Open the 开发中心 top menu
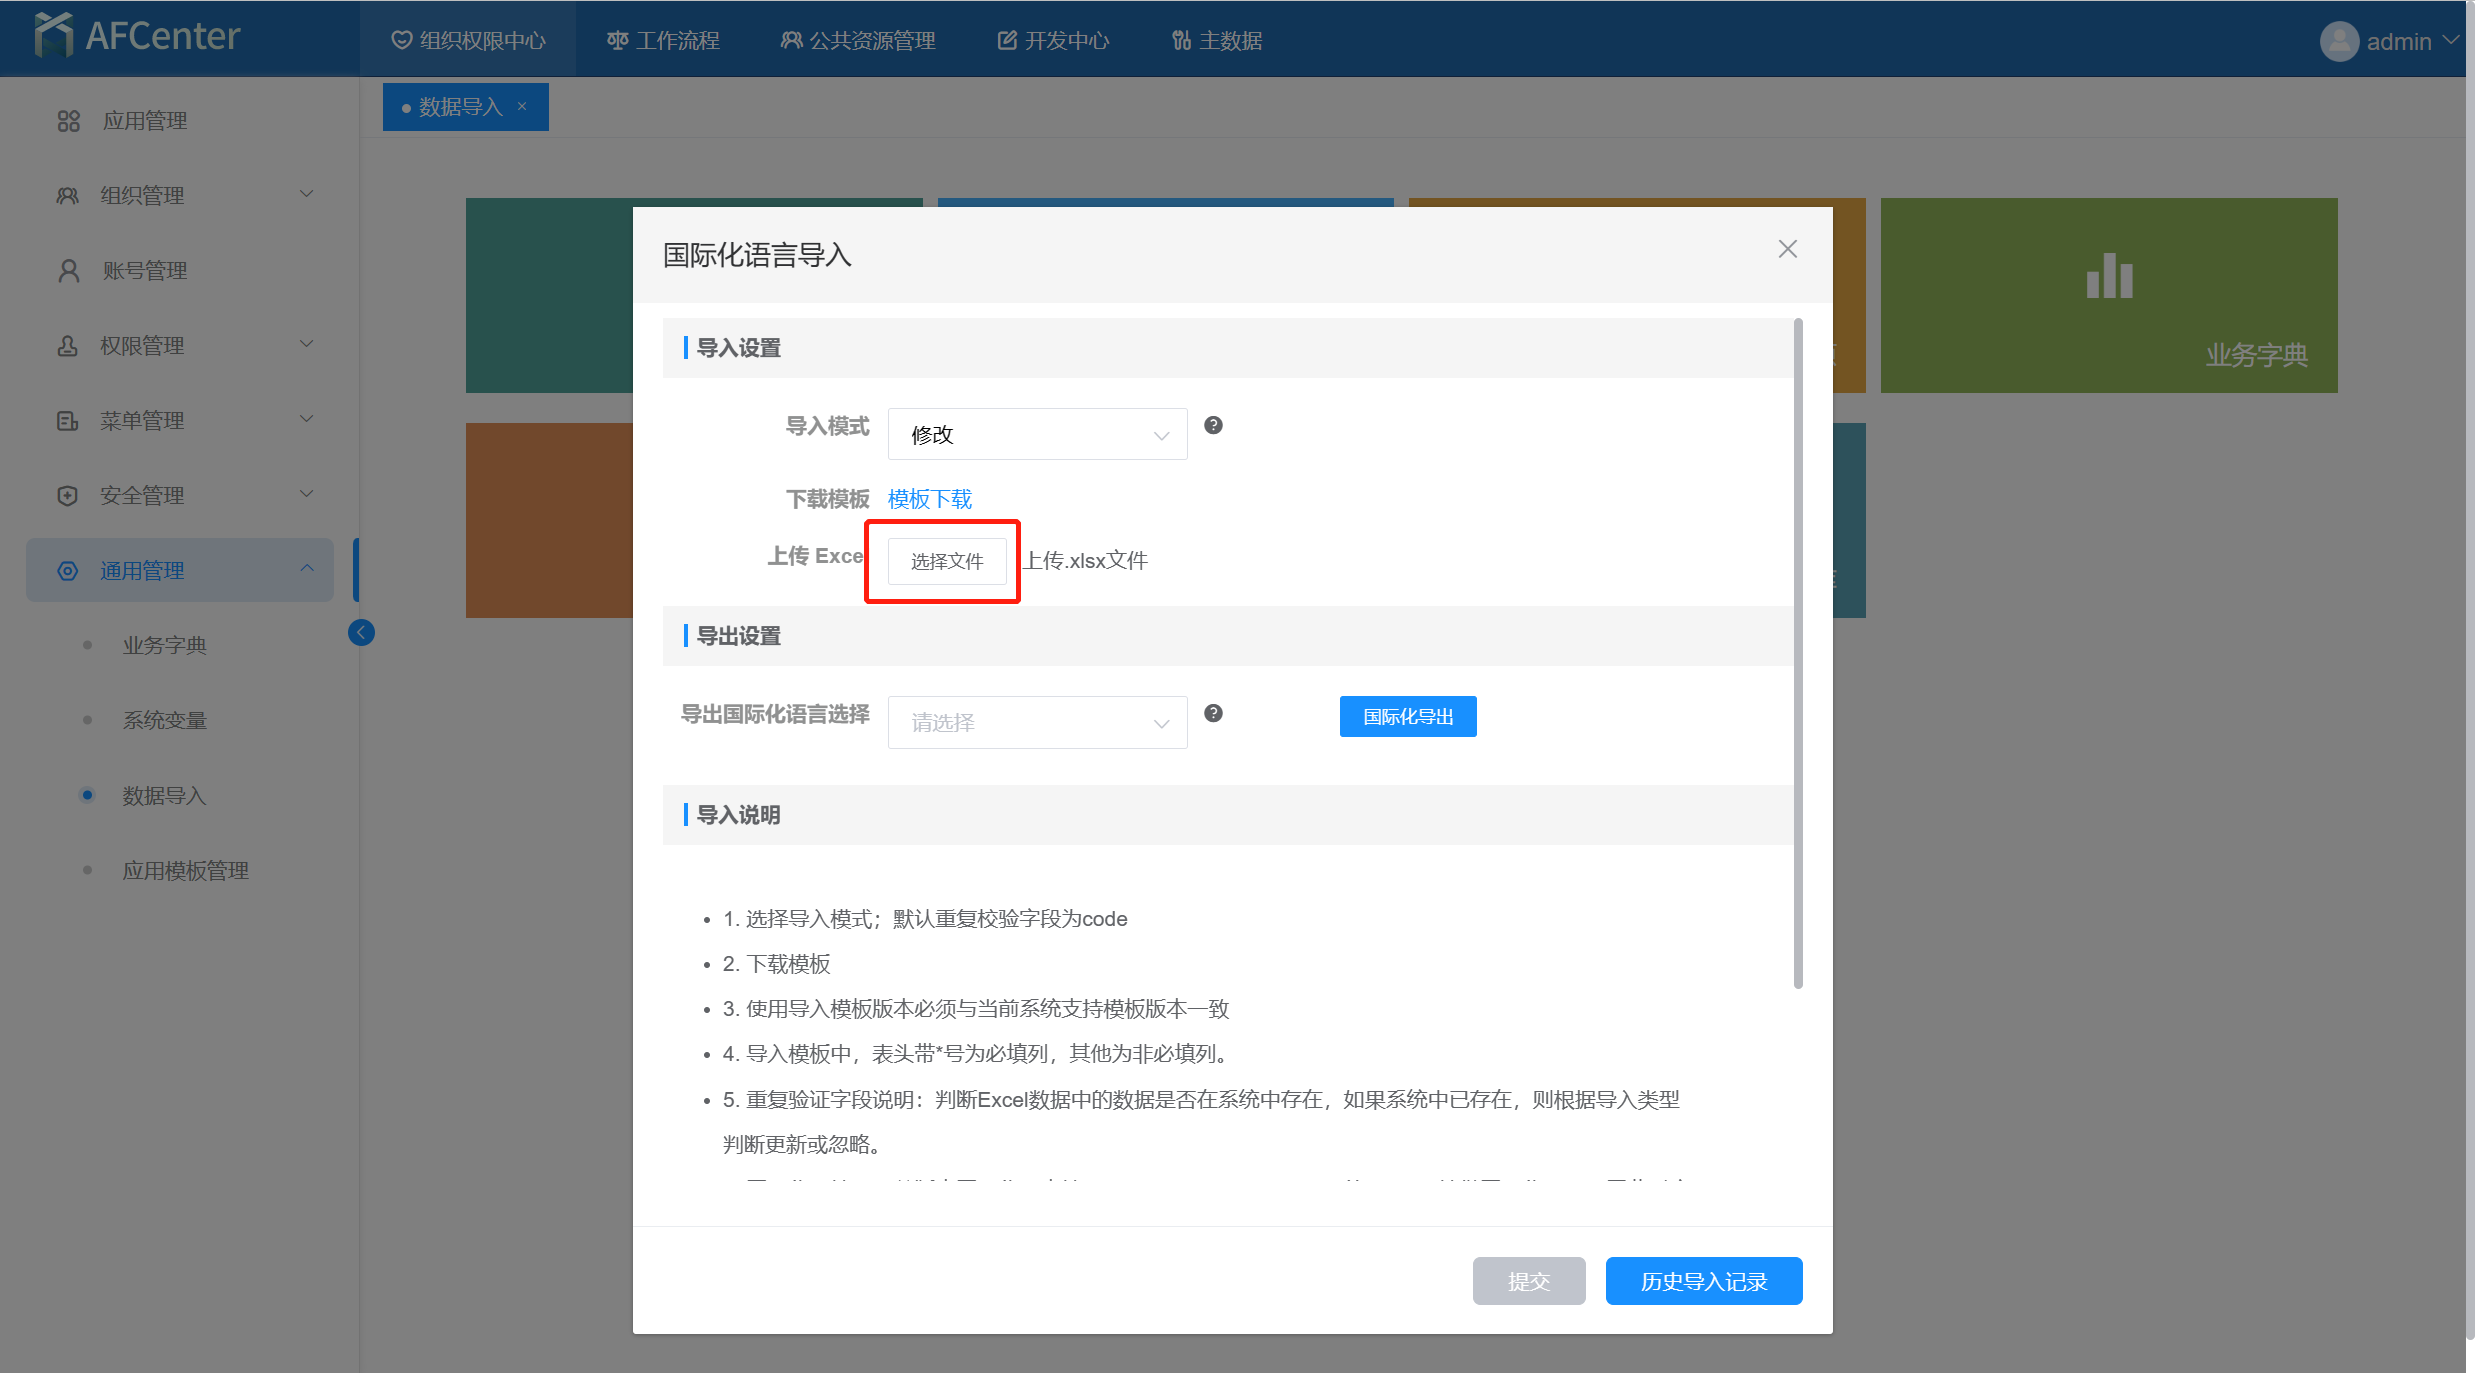Viewport: 2475px width, 1373px height. (1053, 40)
